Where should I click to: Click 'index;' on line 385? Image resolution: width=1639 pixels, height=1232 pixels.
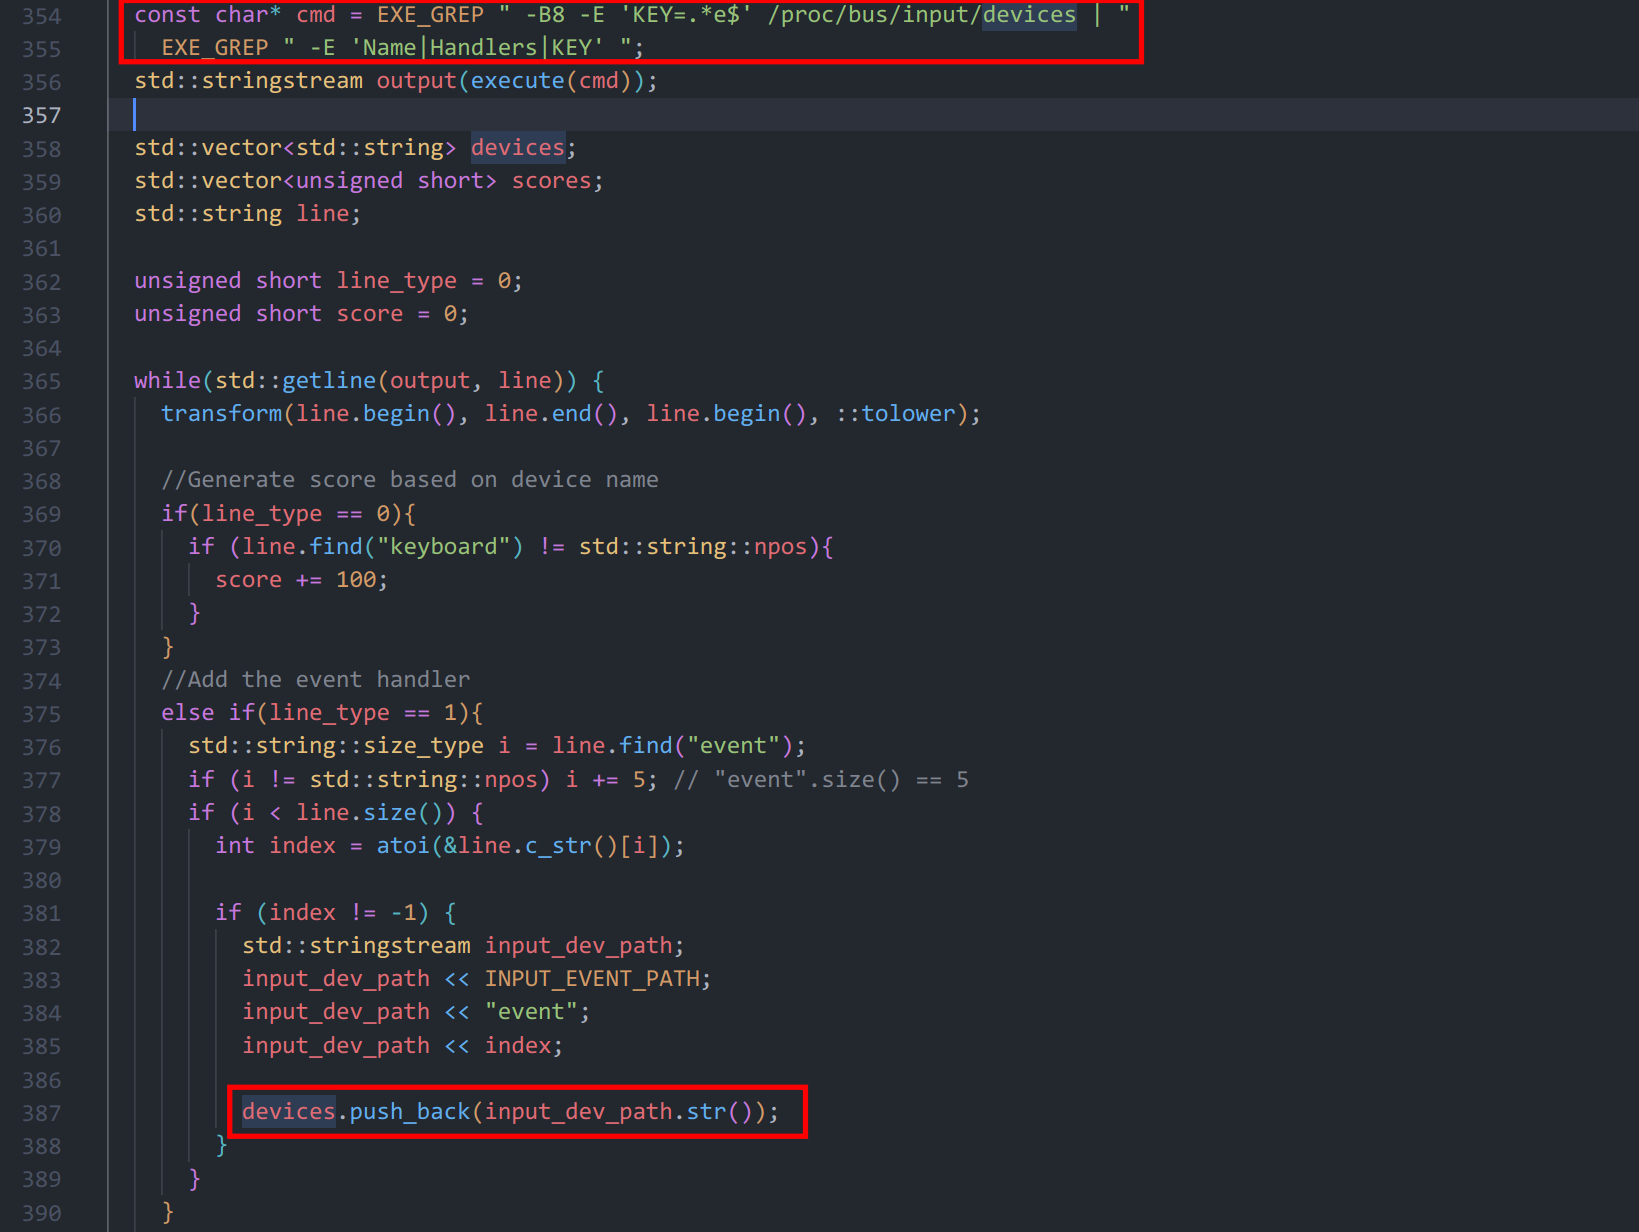(x=524, y=1046)
